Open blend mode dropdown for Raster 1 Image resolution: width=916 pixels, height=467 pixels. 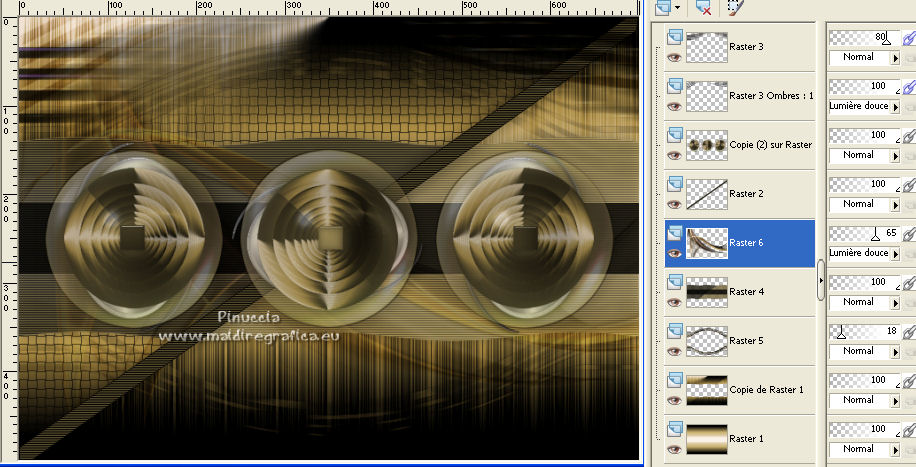click(x=895, y=451)
